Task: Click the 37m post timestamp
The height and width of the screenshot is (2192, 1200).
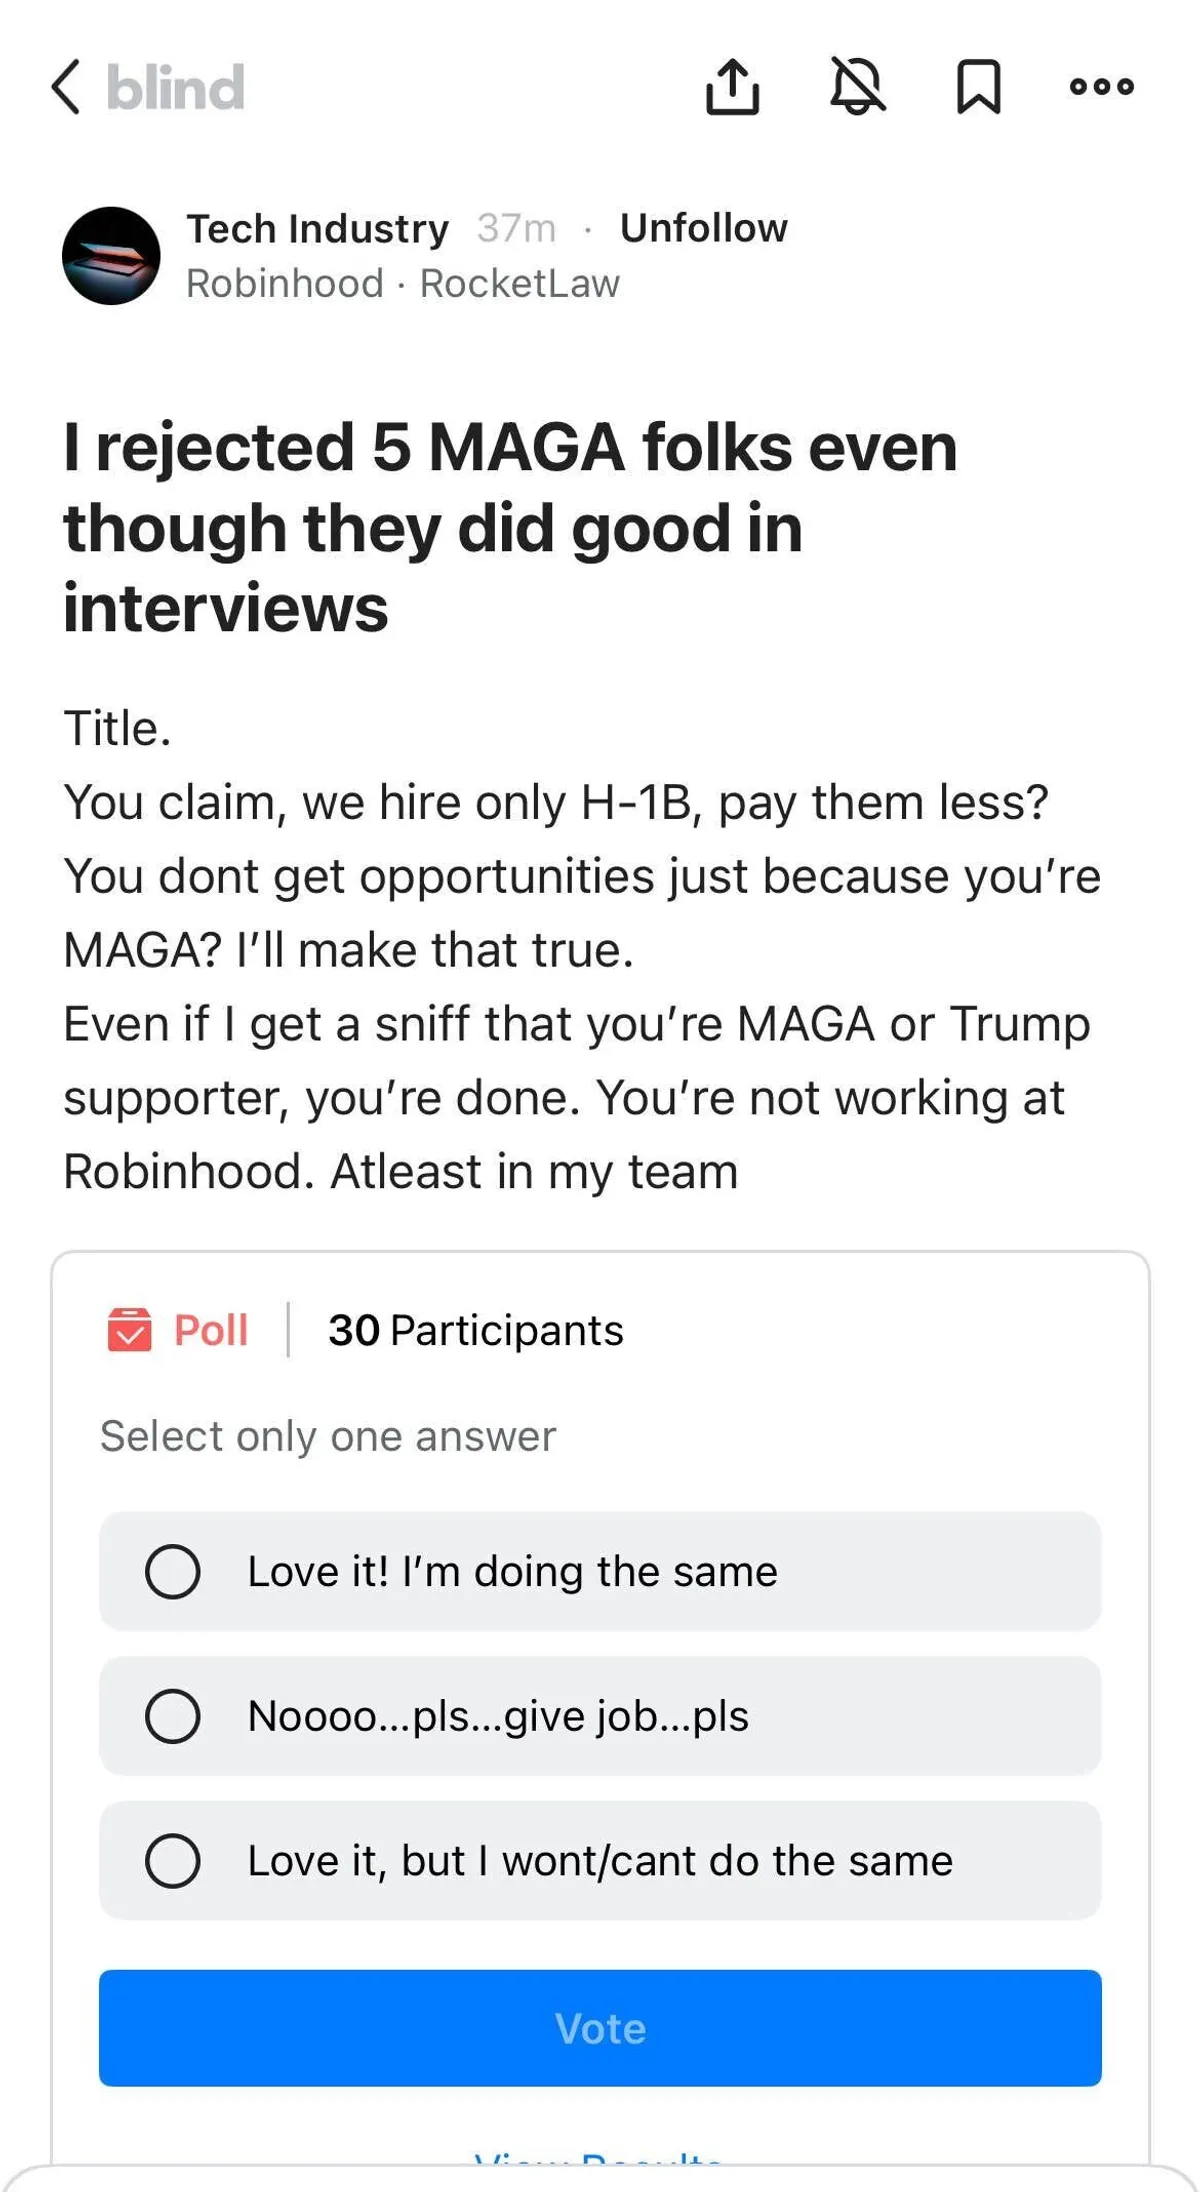Action: tap(516, 229)
